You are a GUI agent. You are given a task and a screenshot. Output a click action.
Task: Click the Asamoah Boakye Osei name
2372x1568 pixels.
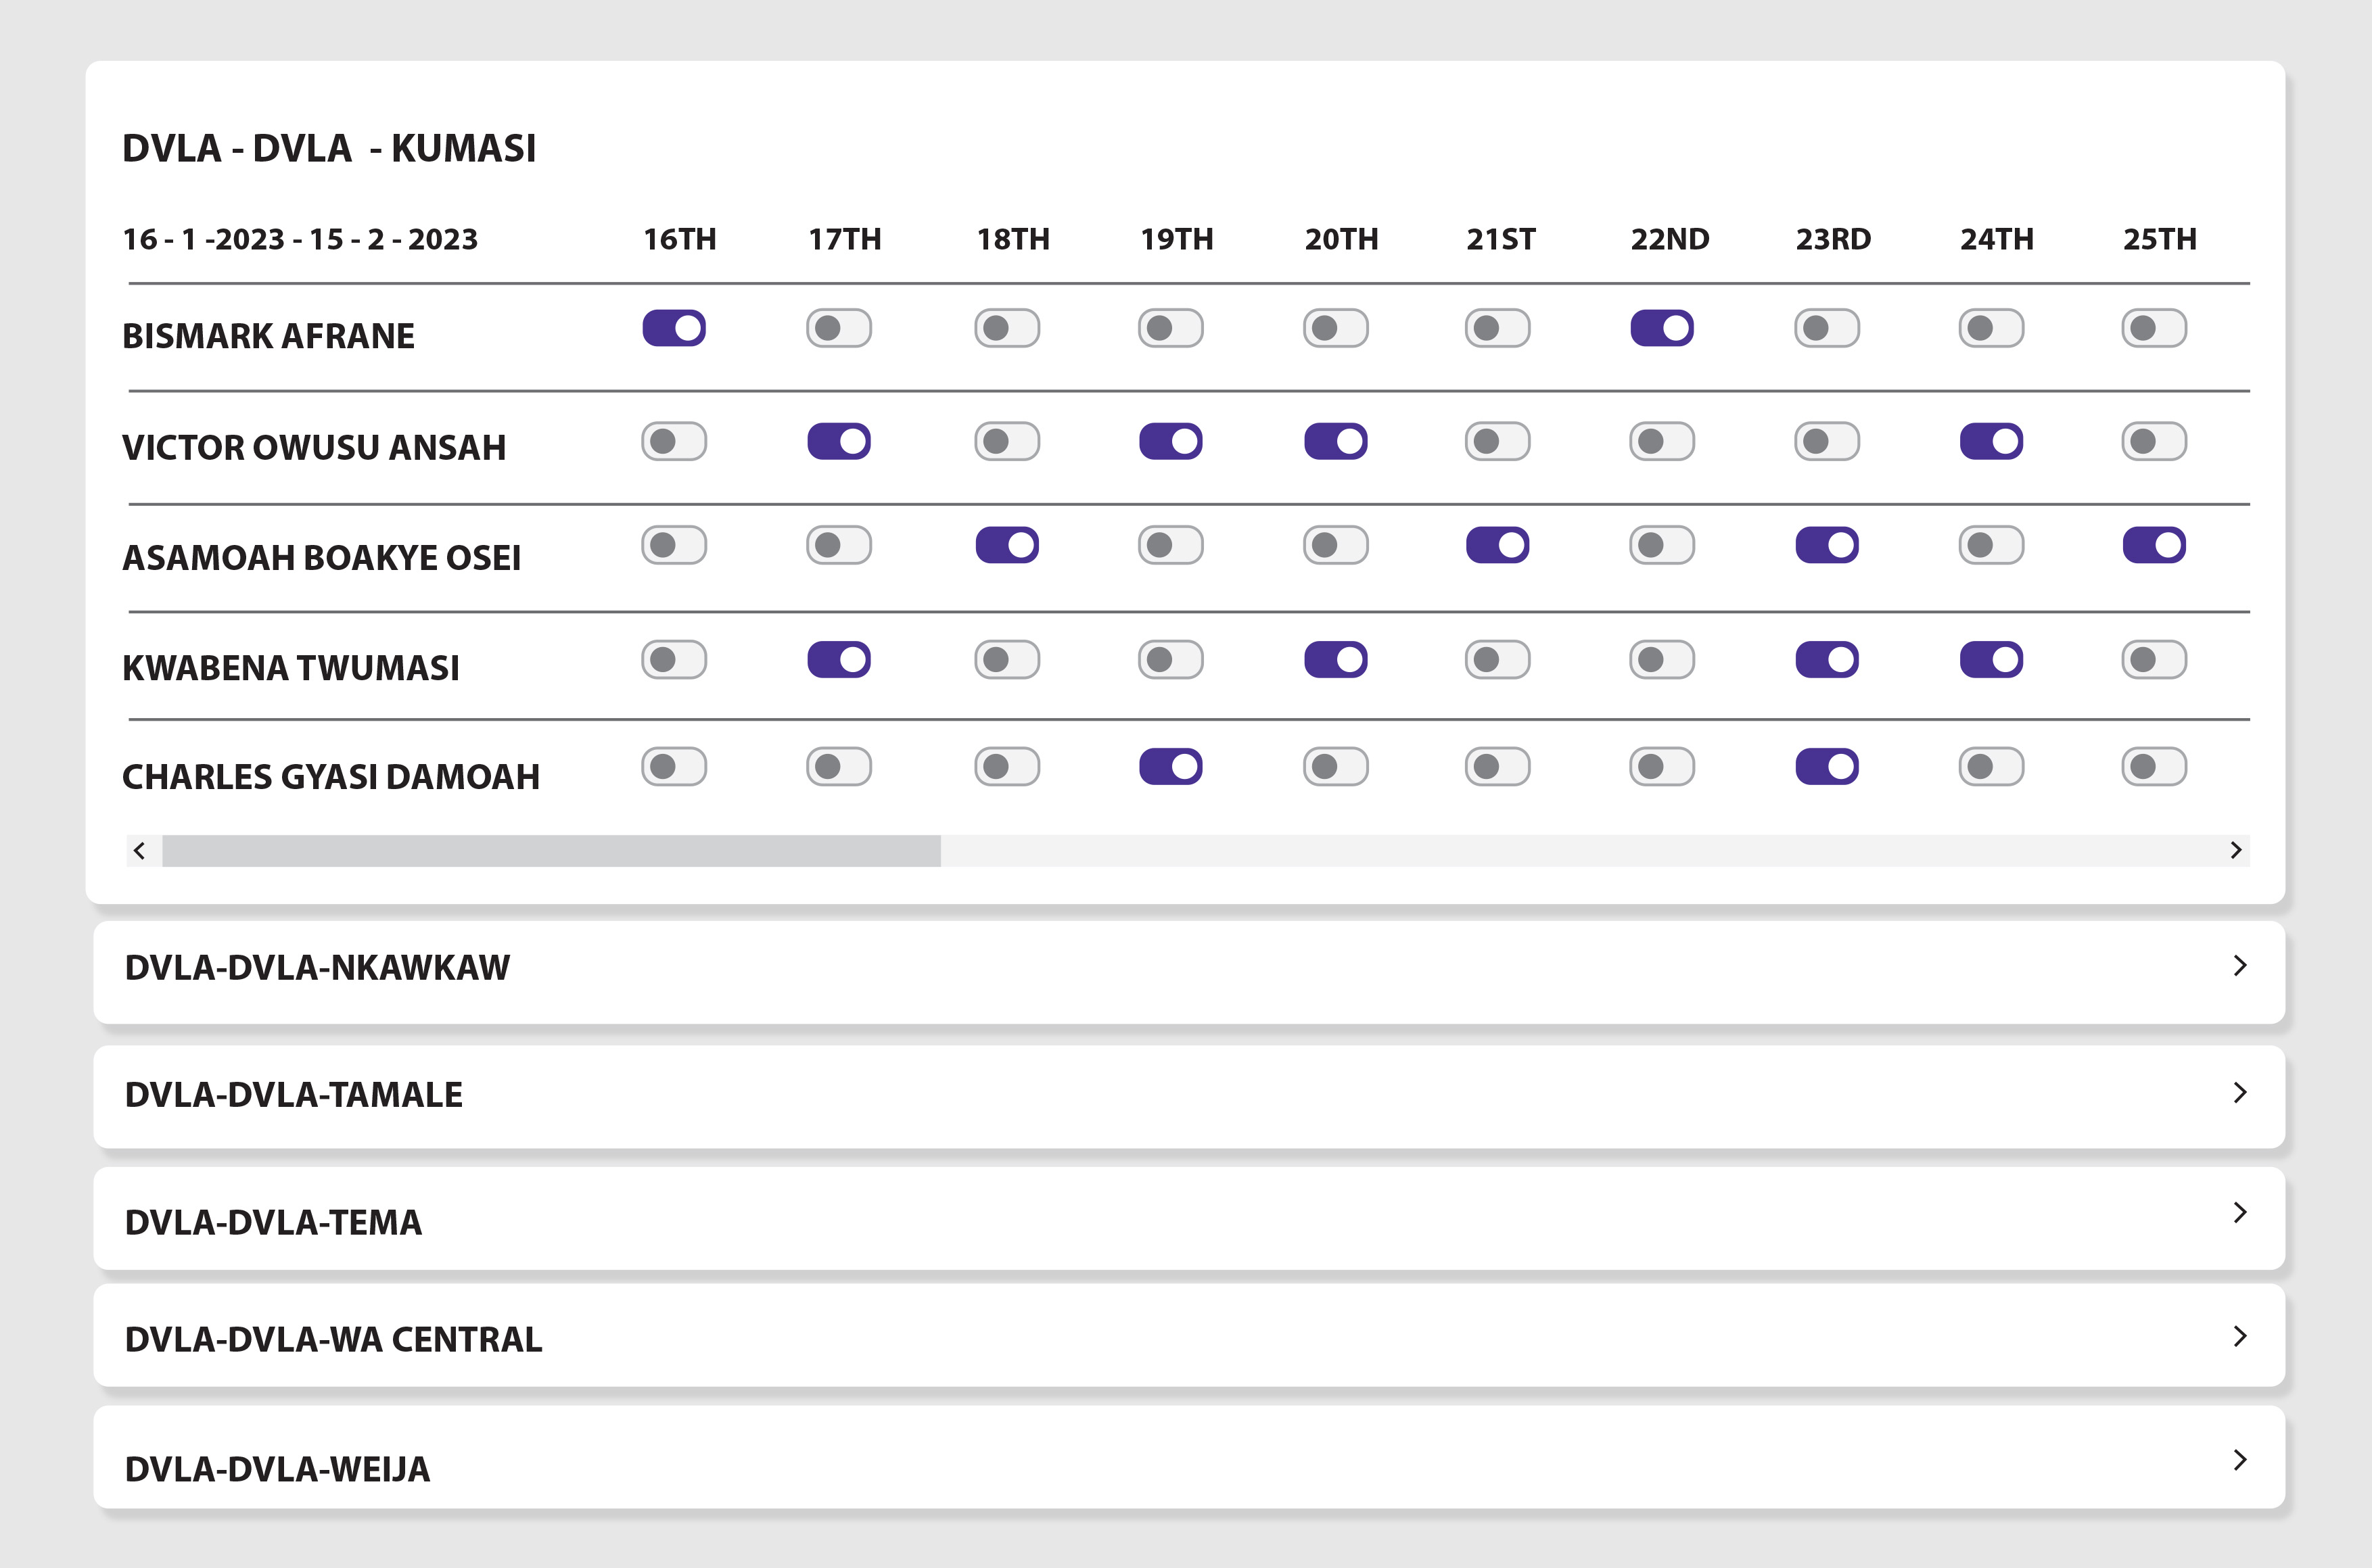(321, 557)
